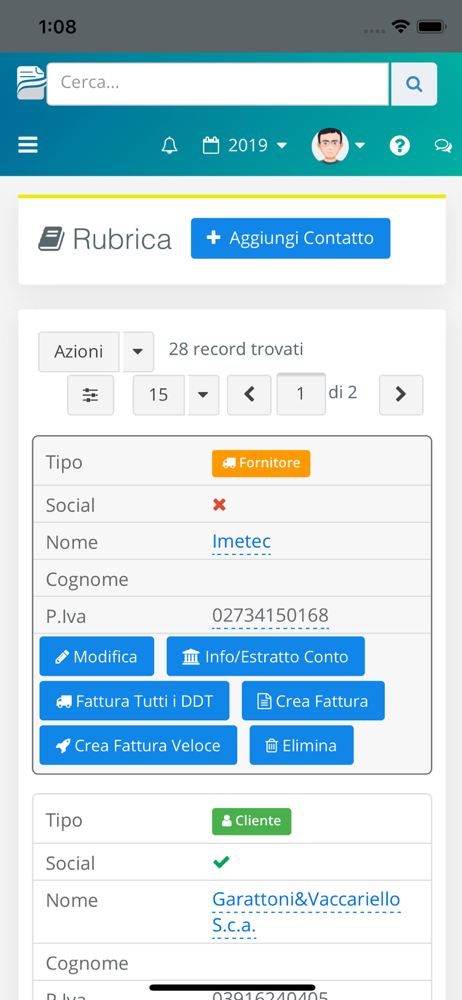Open the filter sliders settings button

(91, 395)
